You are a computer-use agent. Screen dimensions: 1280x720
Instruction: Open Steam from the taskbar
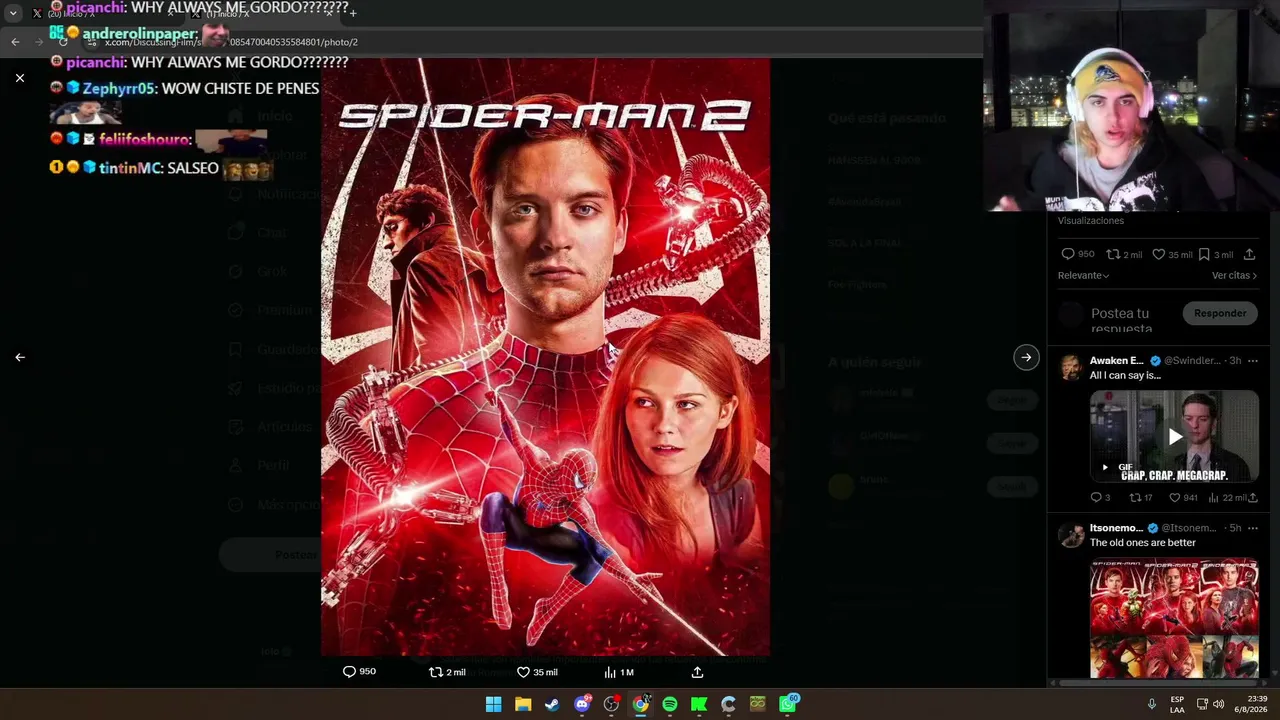point(552,704)
